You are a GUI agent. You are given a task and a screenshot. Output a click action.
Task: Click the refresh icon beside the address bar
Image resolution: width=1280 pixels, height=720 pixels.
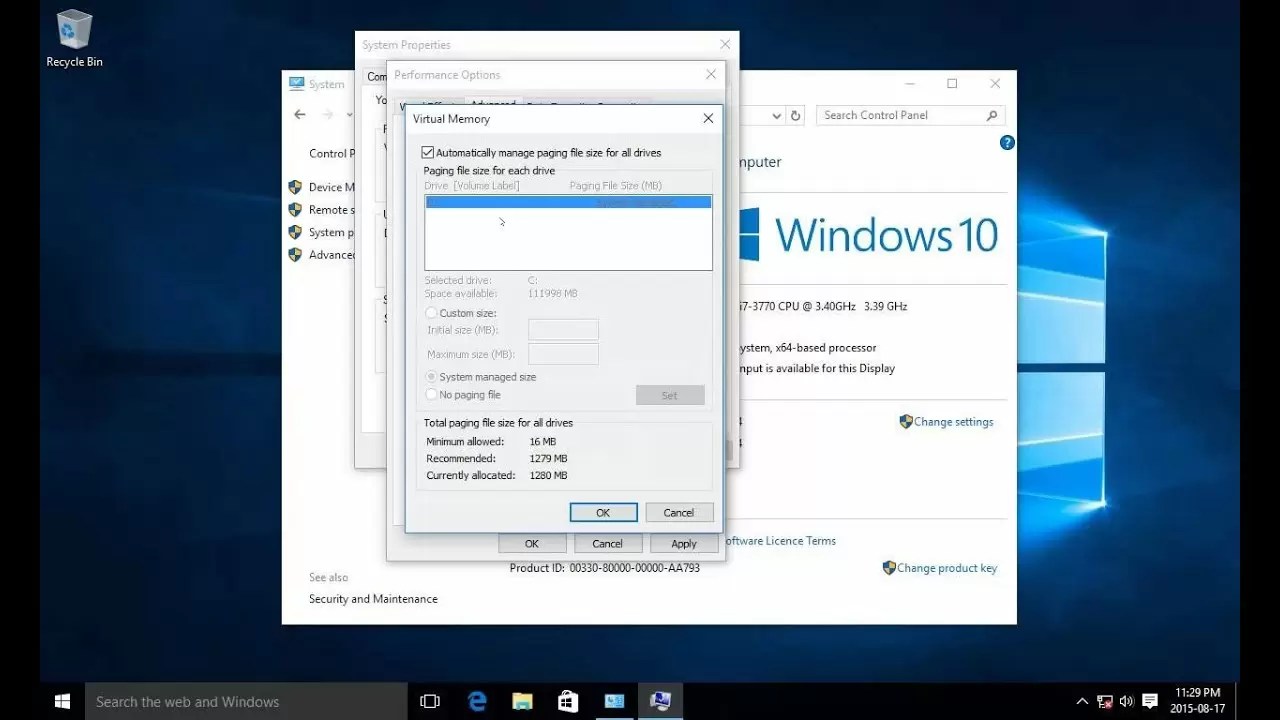[796, 115]
